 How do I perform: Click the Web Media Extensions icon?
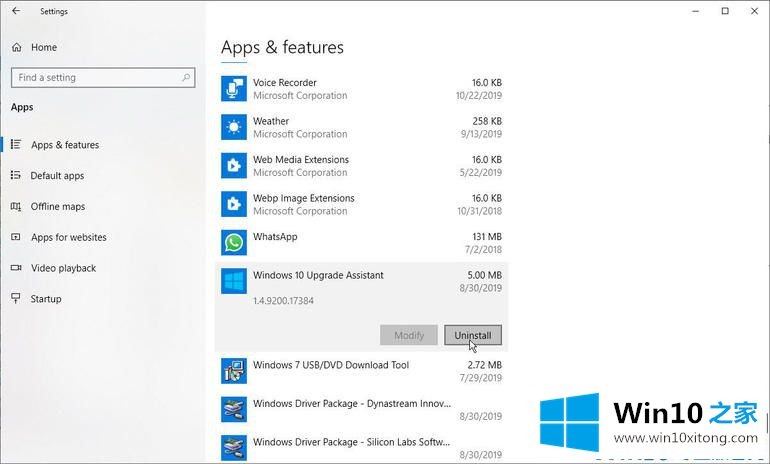click(234, 166)
